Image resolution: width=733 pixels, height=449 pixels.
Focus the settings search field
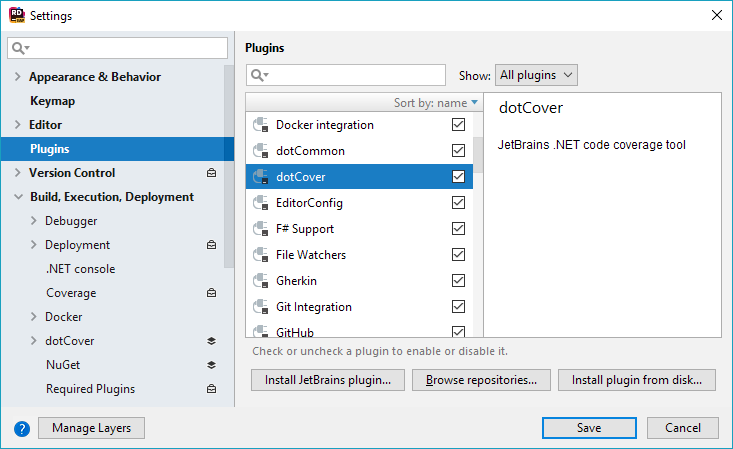pos(117,48)
